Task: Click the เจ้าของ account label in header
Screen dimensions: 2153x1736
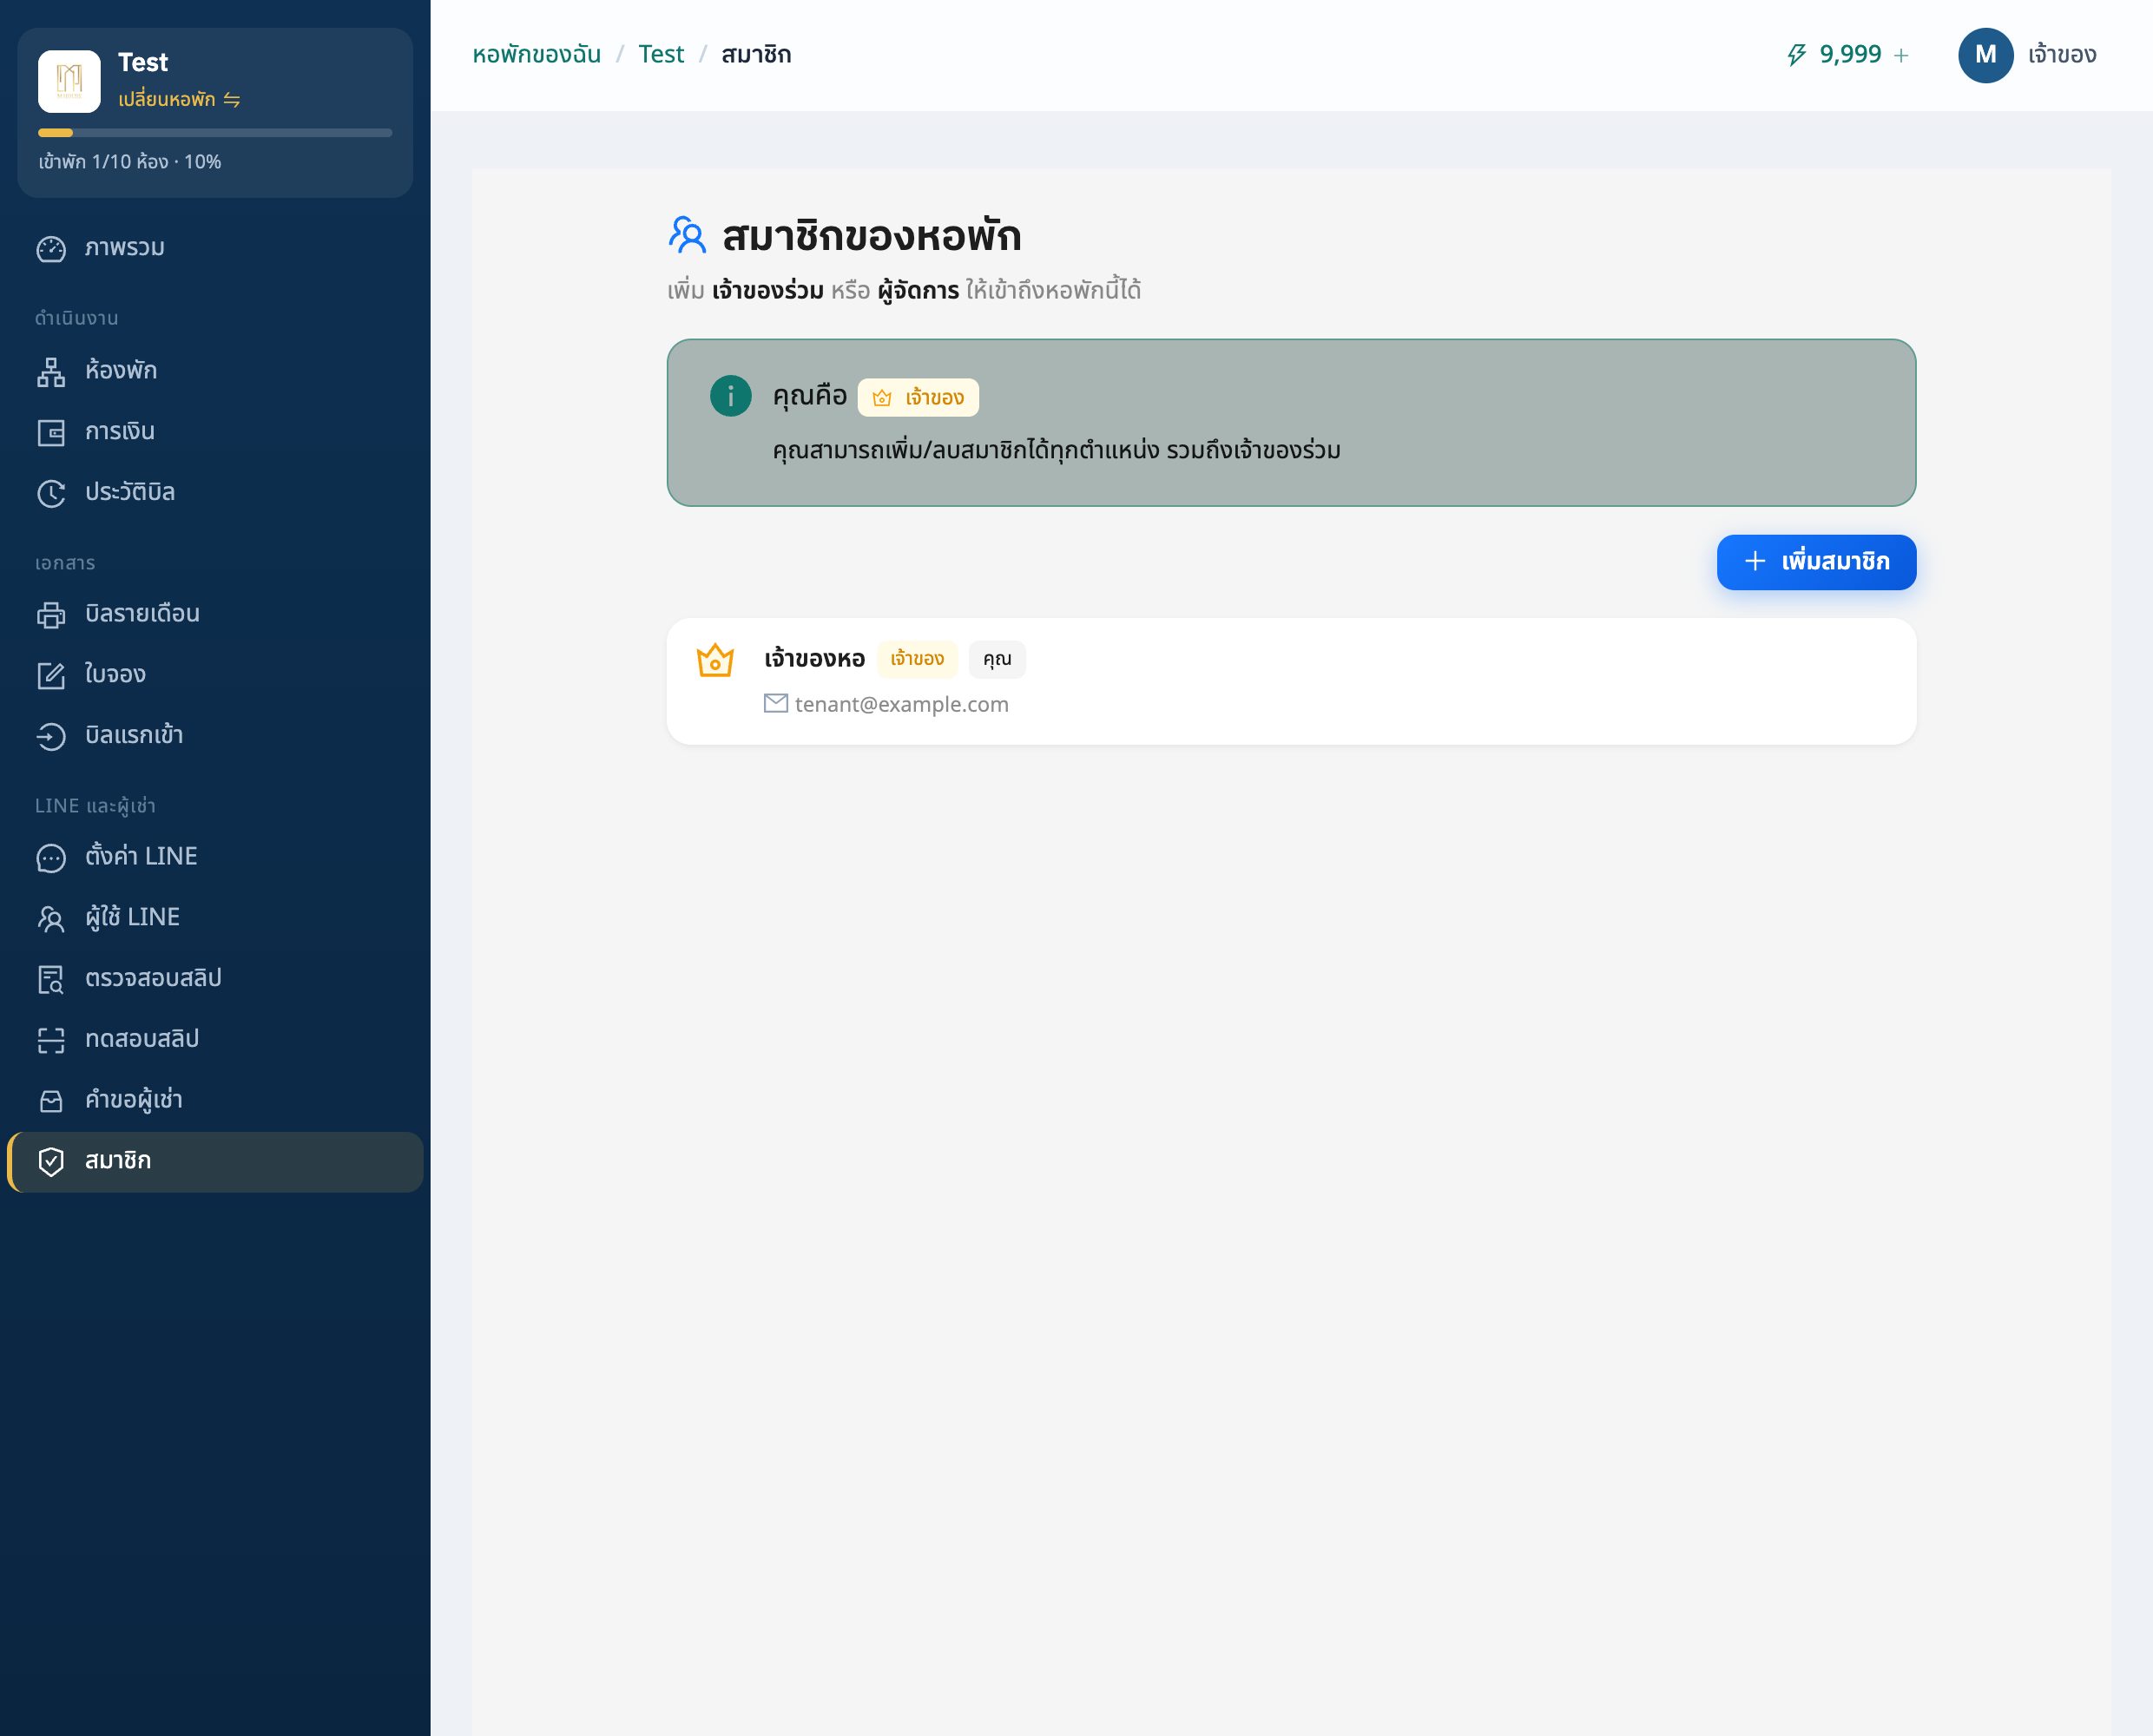Action: click(2062, 55)
